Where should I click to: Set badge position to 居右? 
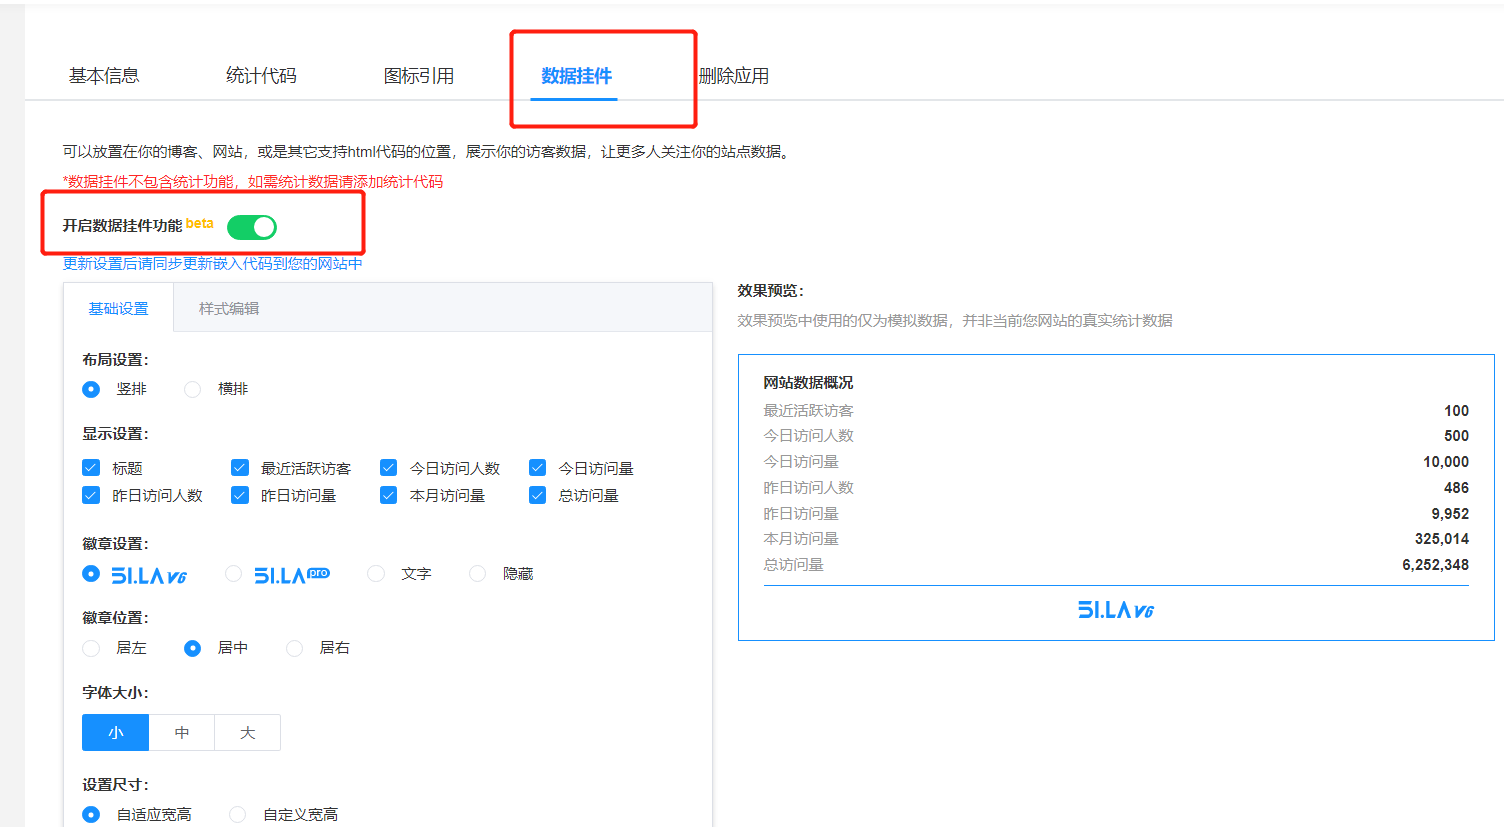coord(295,648)
